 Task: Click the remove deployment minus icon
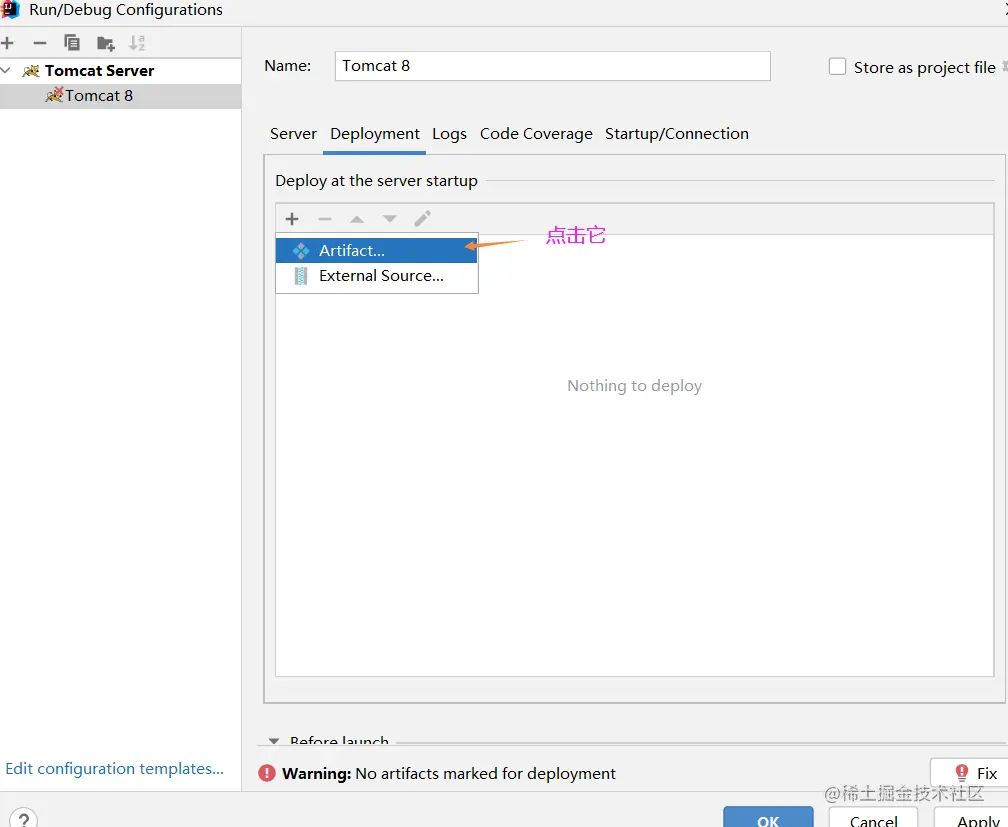coord(325,219)
